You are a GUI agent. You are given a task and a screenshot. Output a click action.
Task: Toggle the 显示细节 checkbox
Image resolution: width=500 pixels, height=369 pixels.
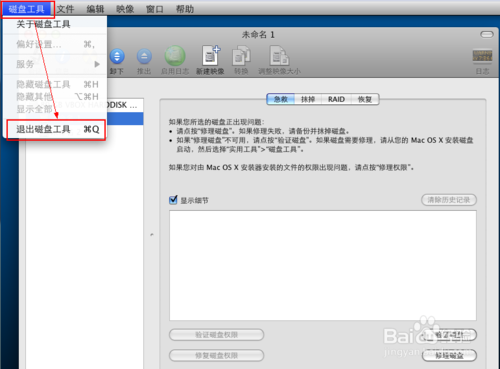(173, 200)
